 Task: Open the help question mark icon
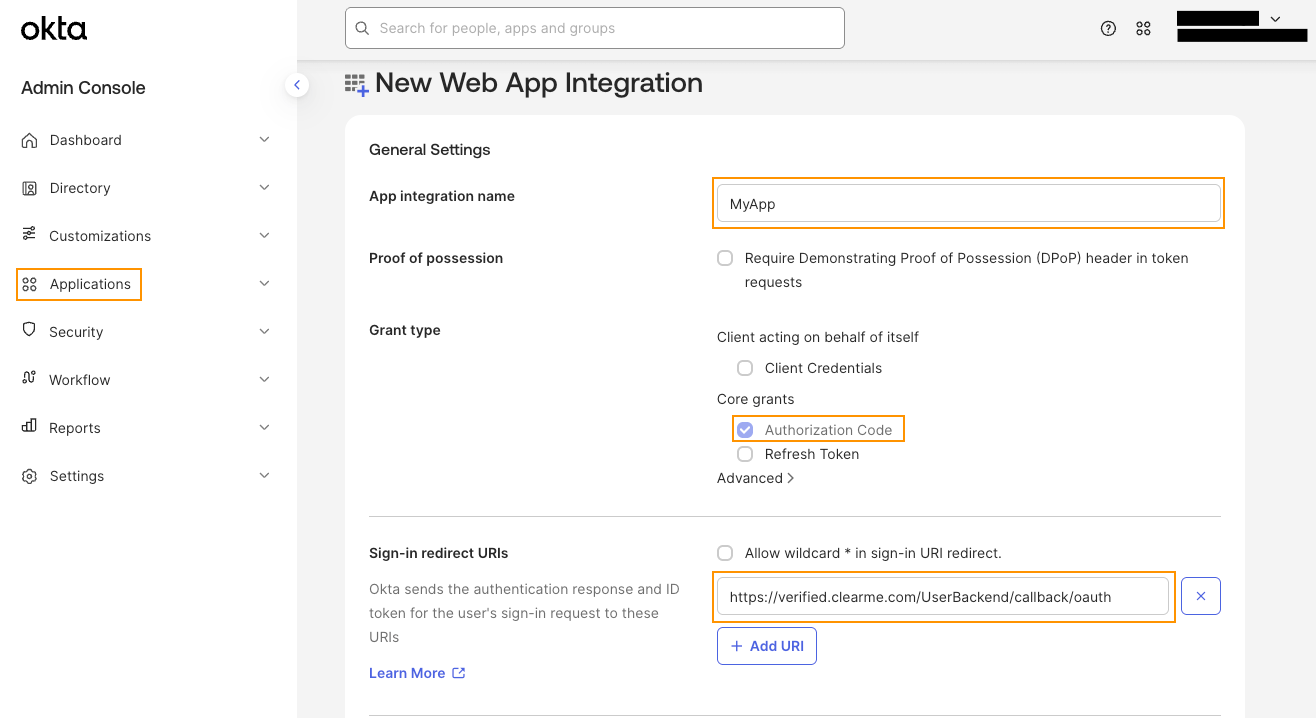(x=1108, y=29)
